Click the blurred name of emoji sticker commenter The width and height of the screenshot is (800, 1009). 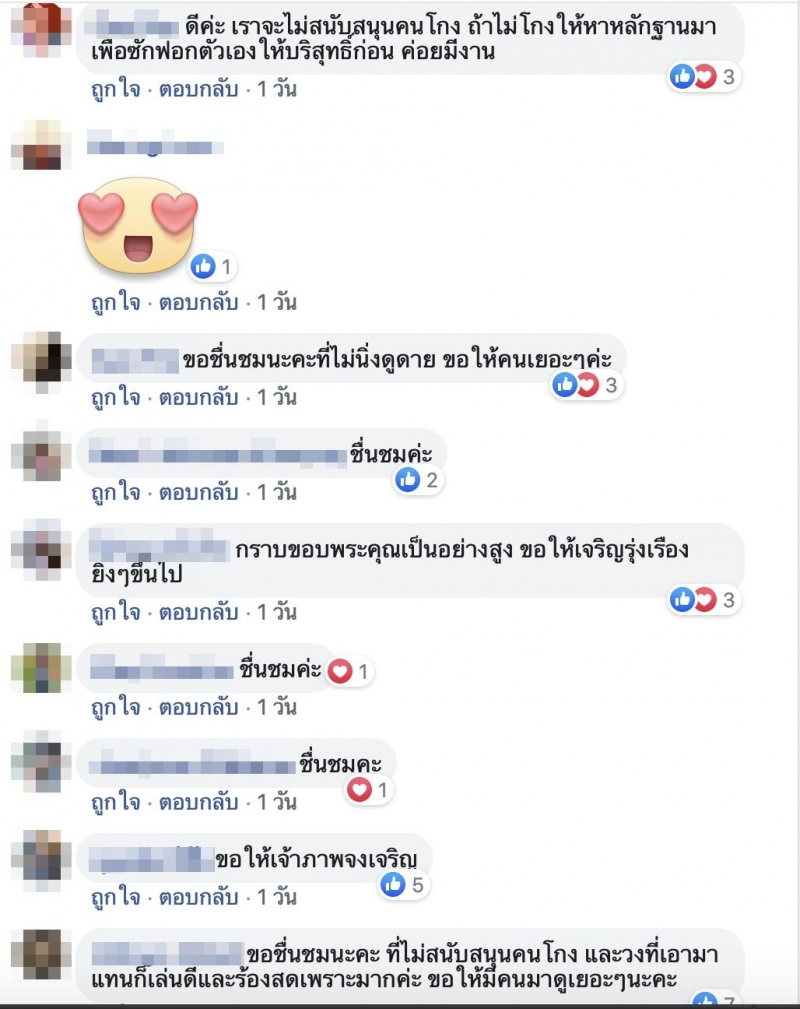(x=154, y=147)
